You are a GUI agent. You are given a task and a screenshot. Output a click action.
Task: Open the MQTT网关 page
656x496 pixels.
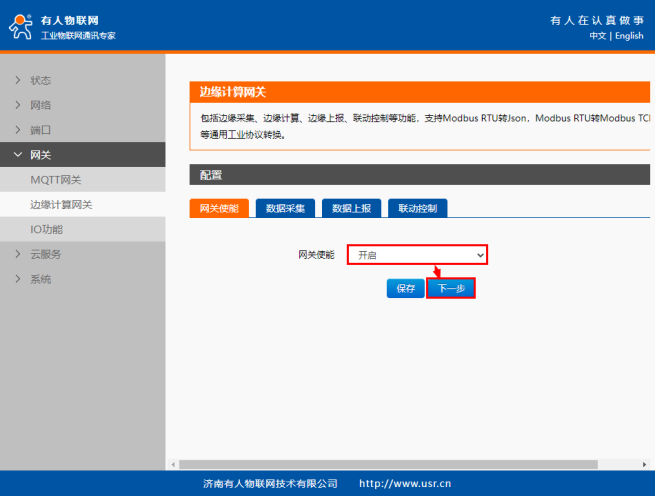click(56, 180)
